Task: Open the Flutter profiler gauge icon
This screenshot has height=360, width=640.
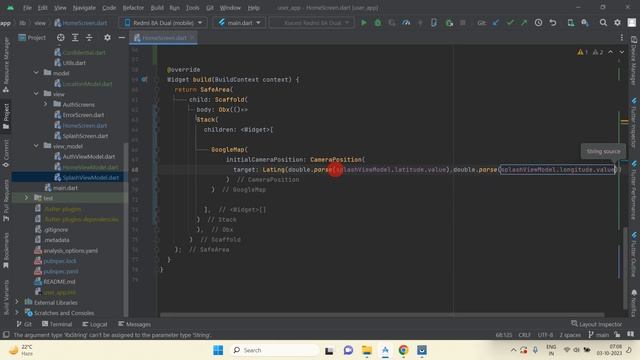Action: 406,23
